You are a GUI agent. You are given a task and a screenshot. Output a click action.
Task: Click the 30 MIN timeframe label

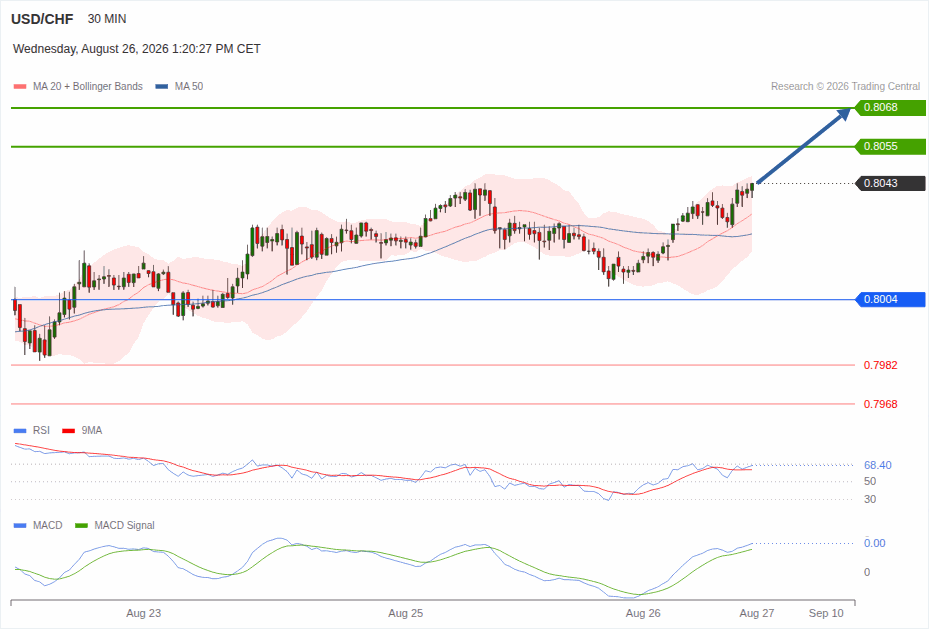[107, 19]
